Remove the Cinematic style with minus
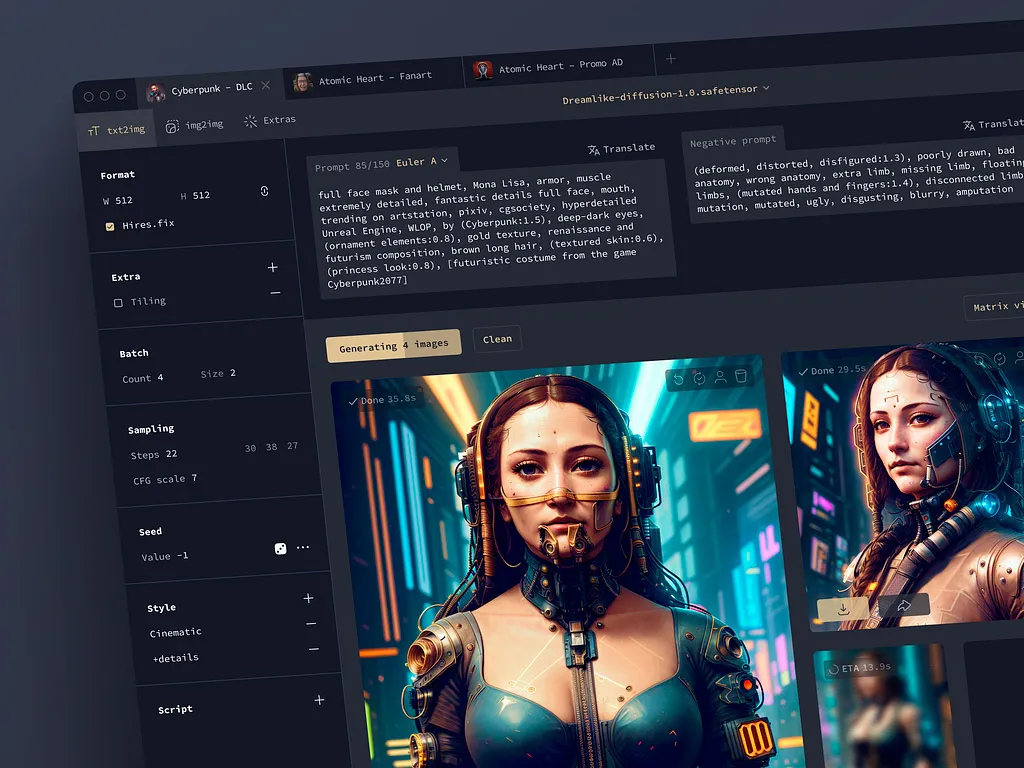The height and width of the screenshot is (768, 1024). (x=311, y=624)
